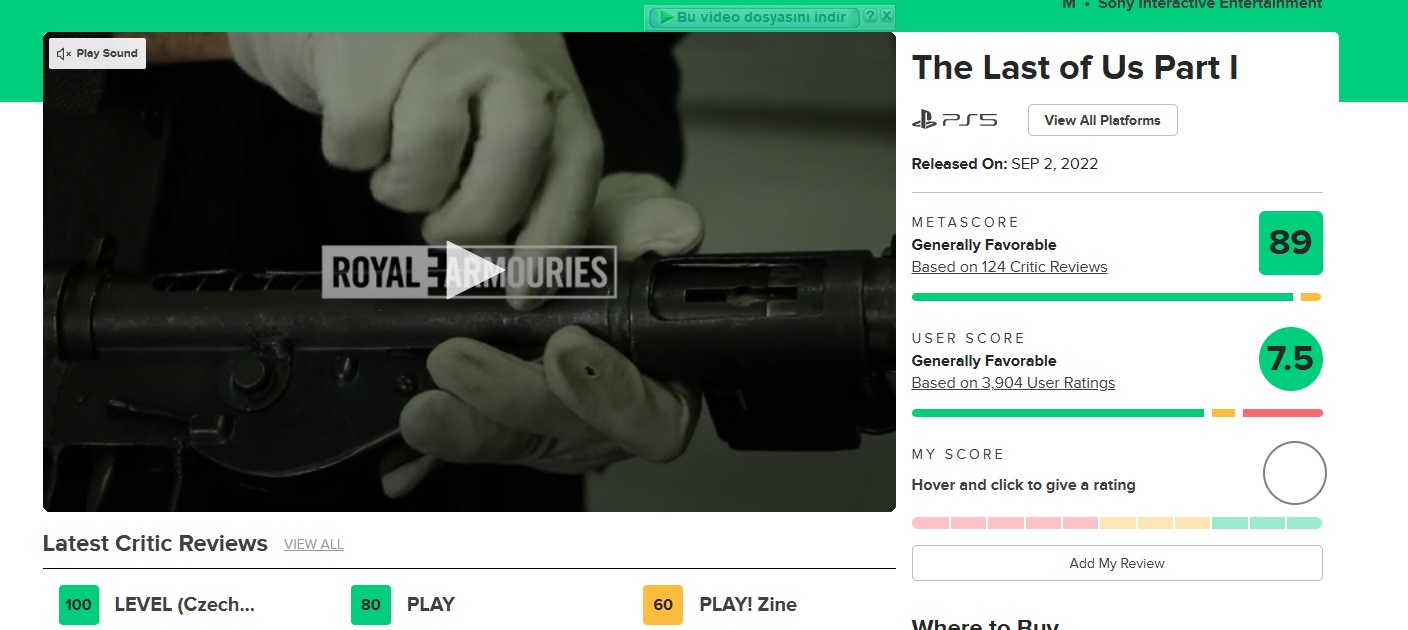The height and width of the screenshot is (630, 1408).
Task: Download the video via the green overlay button
Action: 755,17
